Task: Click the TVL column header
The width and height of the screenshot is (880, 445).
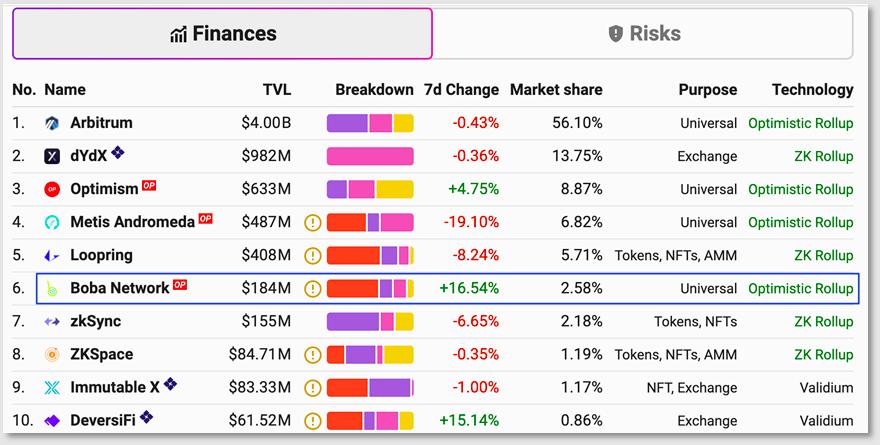Action: pyautogui.click(x=277, y=89)
